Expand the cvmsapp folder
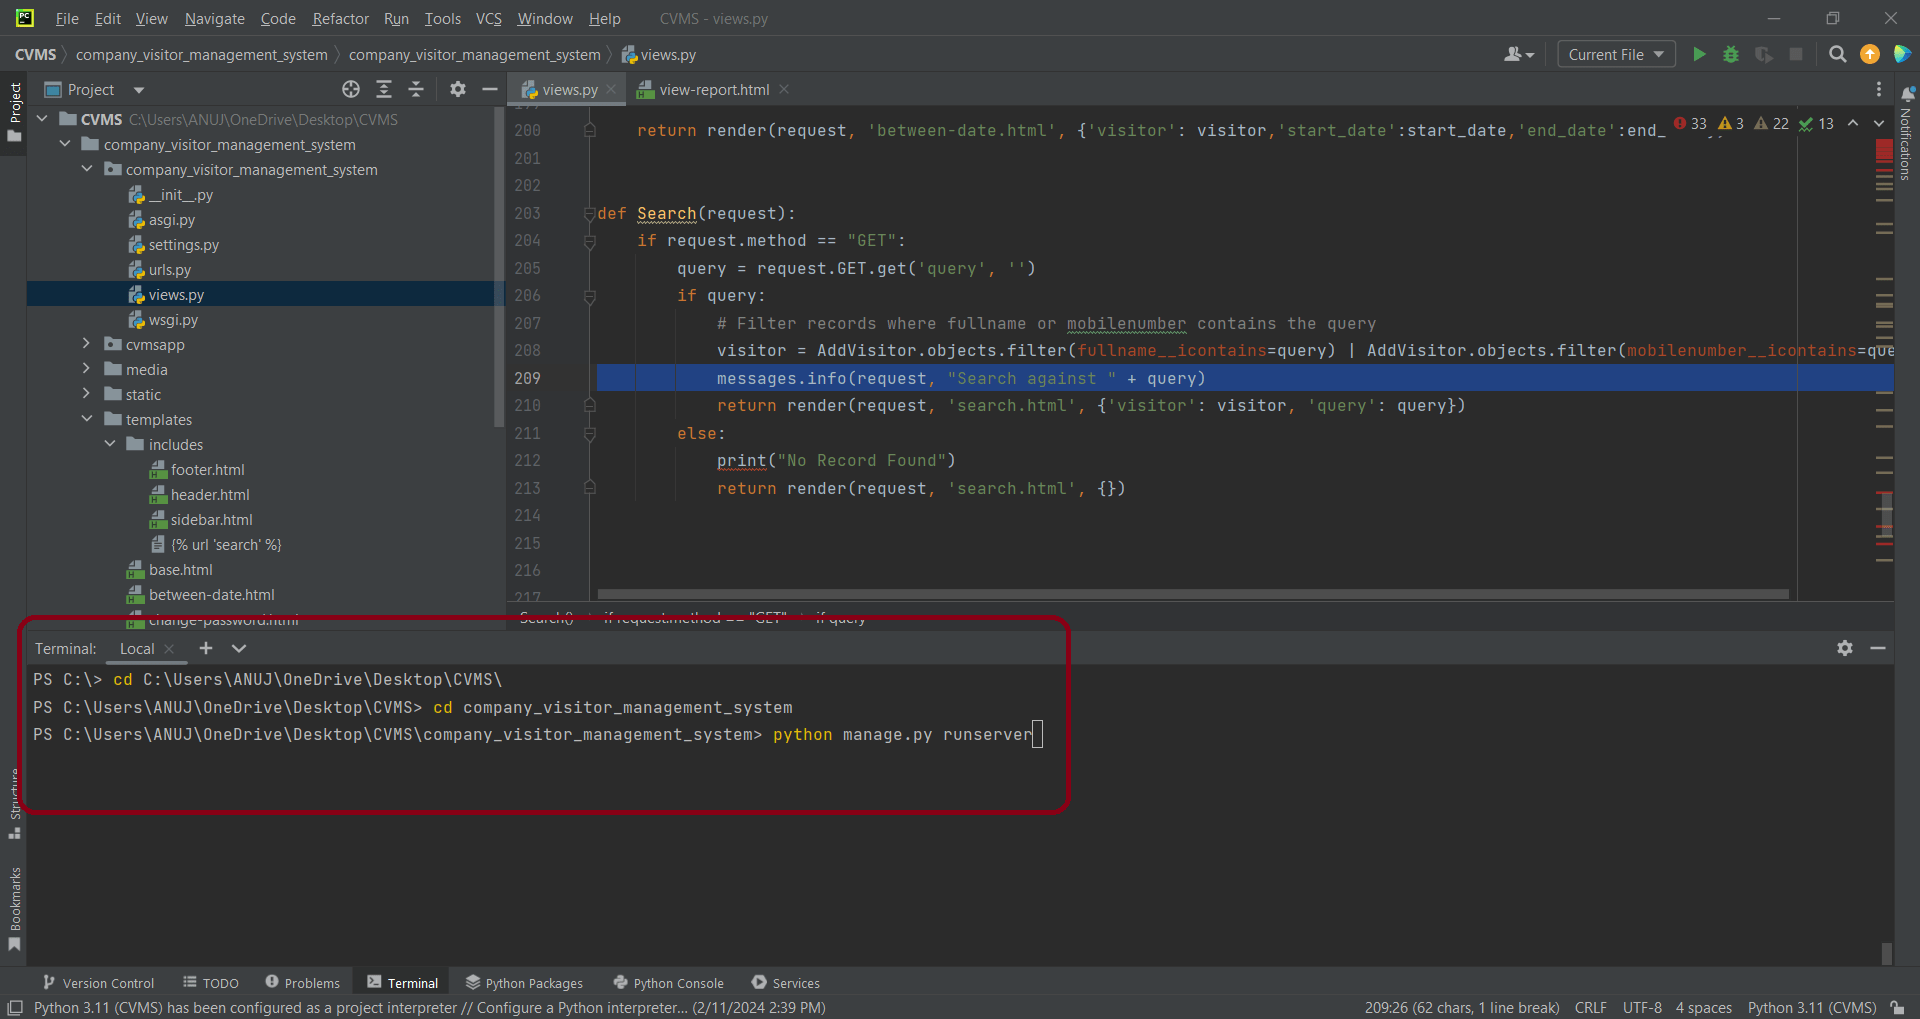The width and height of the screenshot is (1920, 1019). pyautogui.click(x=87, y=344)
